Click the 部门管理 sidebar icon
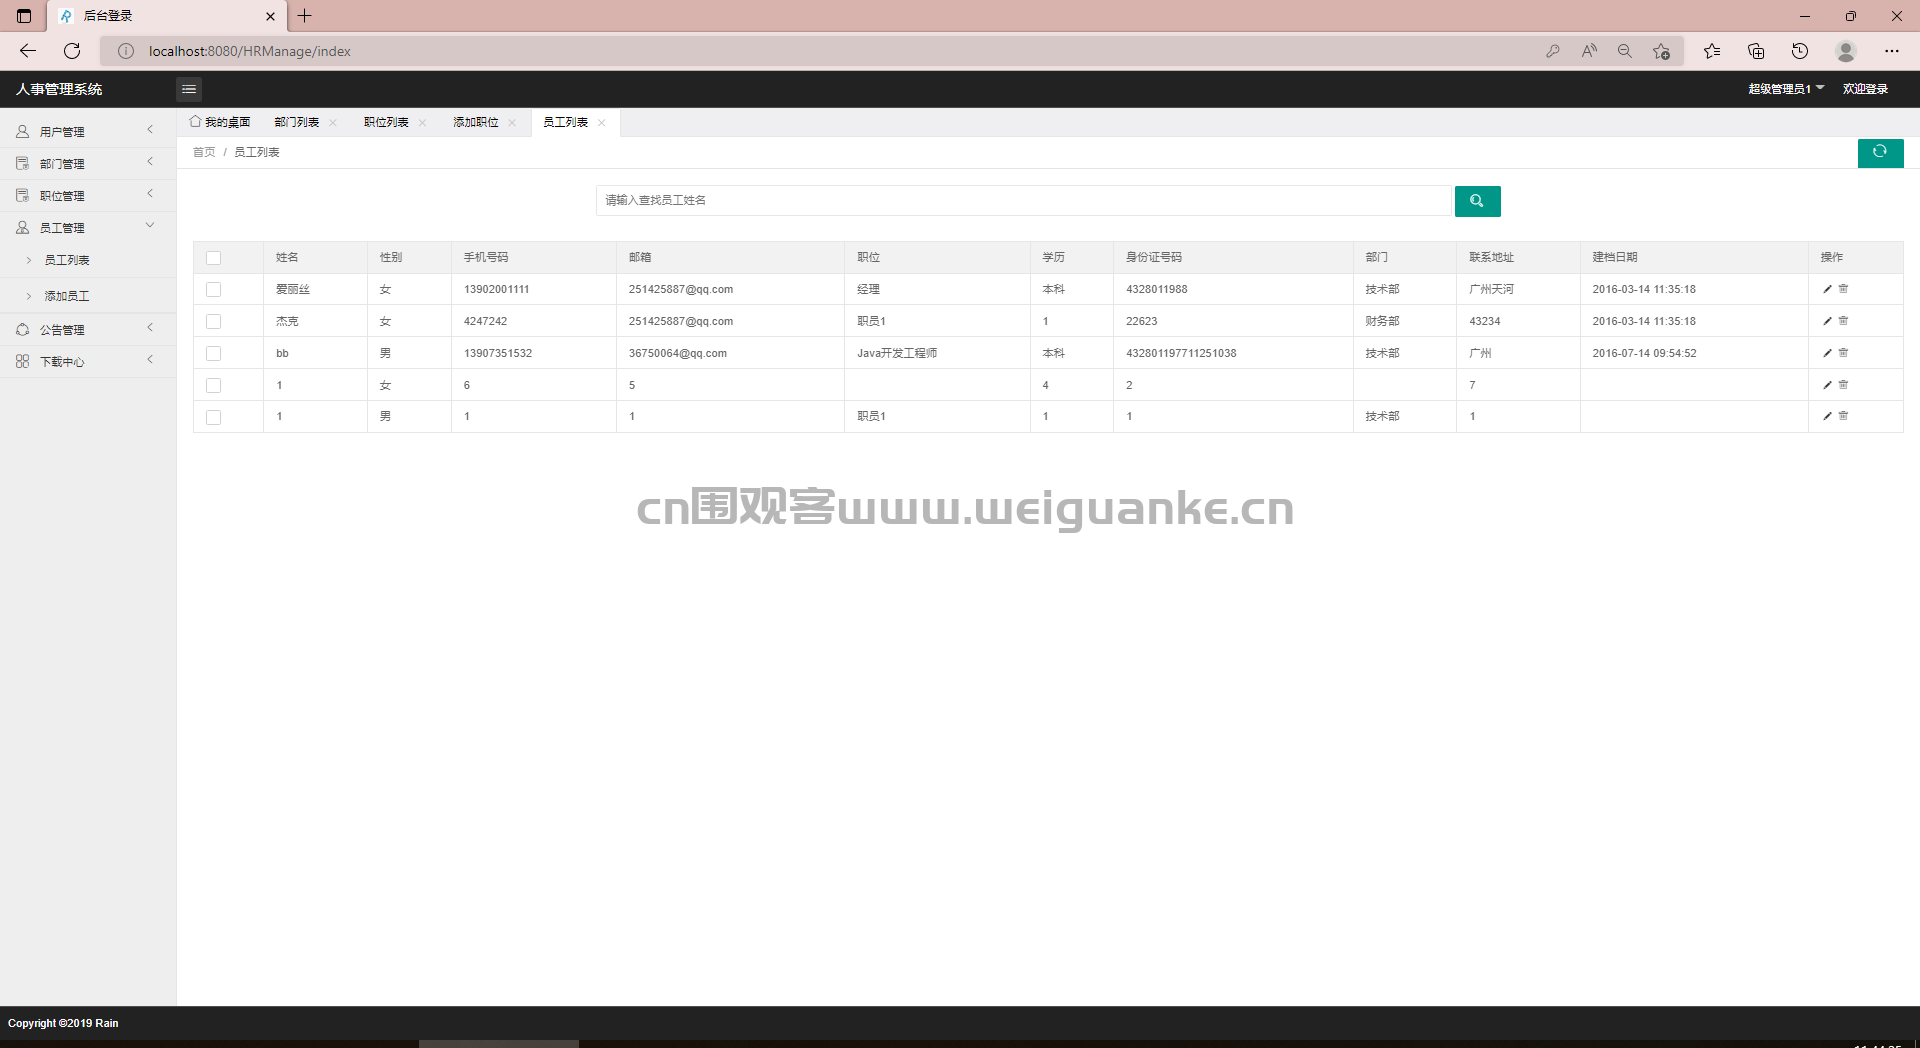This screenshot has height=1048, width=1920. [22, 163]
